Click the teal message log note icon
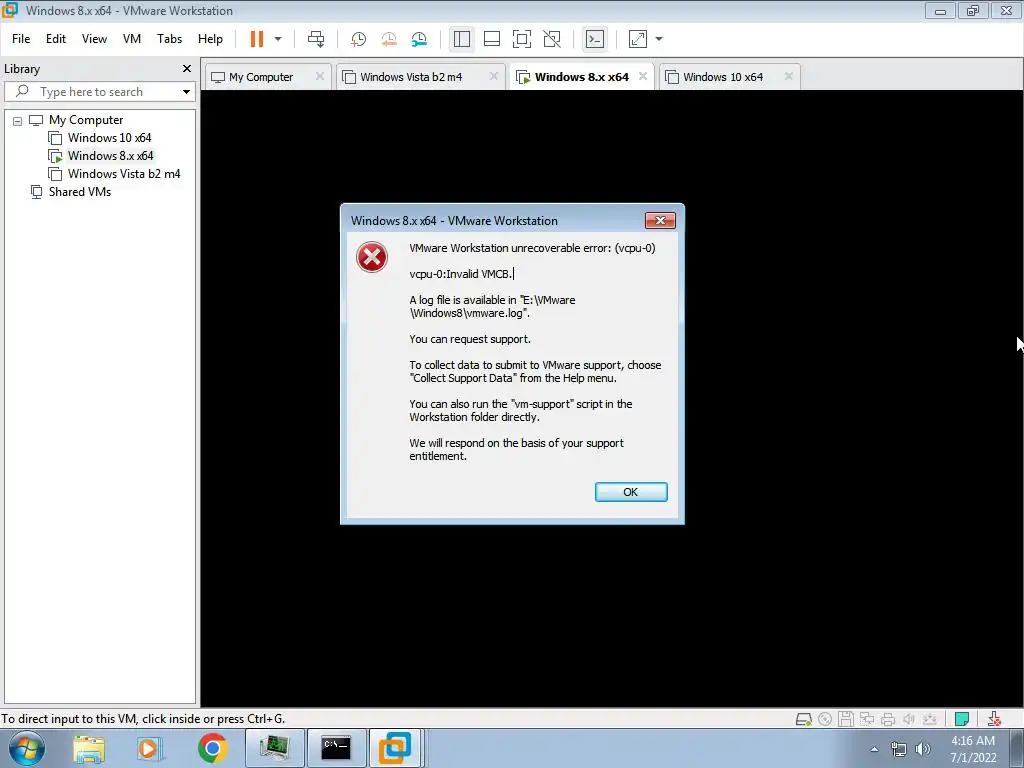This screenshot has width=1024, height=768. [x=961, y=719]
